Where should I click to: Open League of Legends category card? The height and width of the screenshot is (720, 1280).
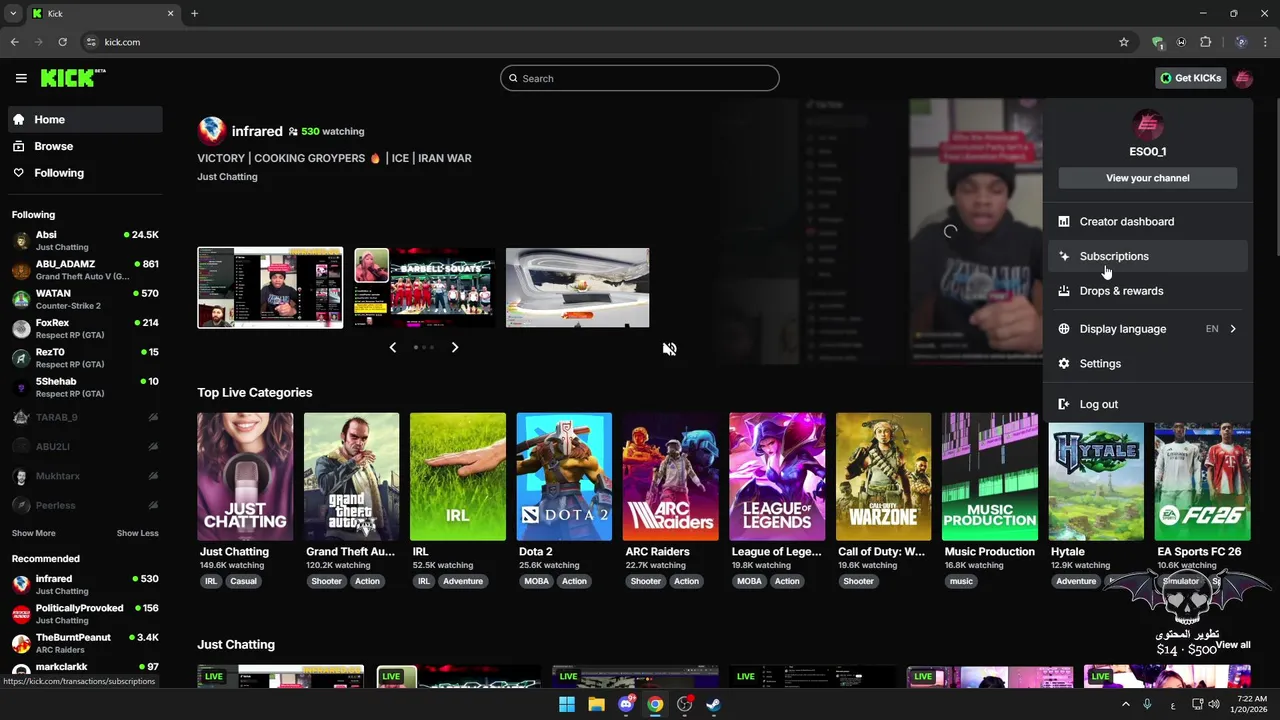[777, 477]
